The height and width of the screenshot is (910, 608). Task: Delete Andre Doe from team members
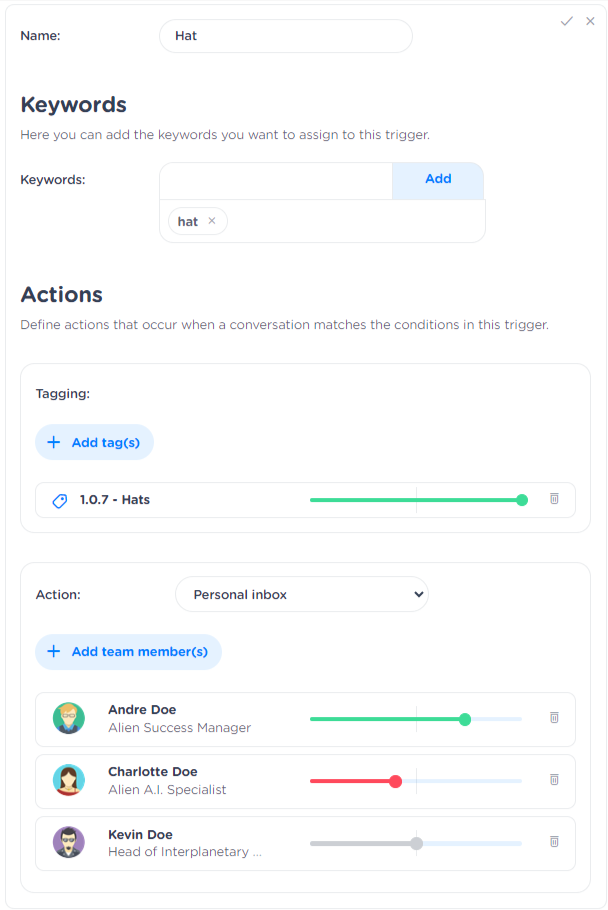click(554, 717)
